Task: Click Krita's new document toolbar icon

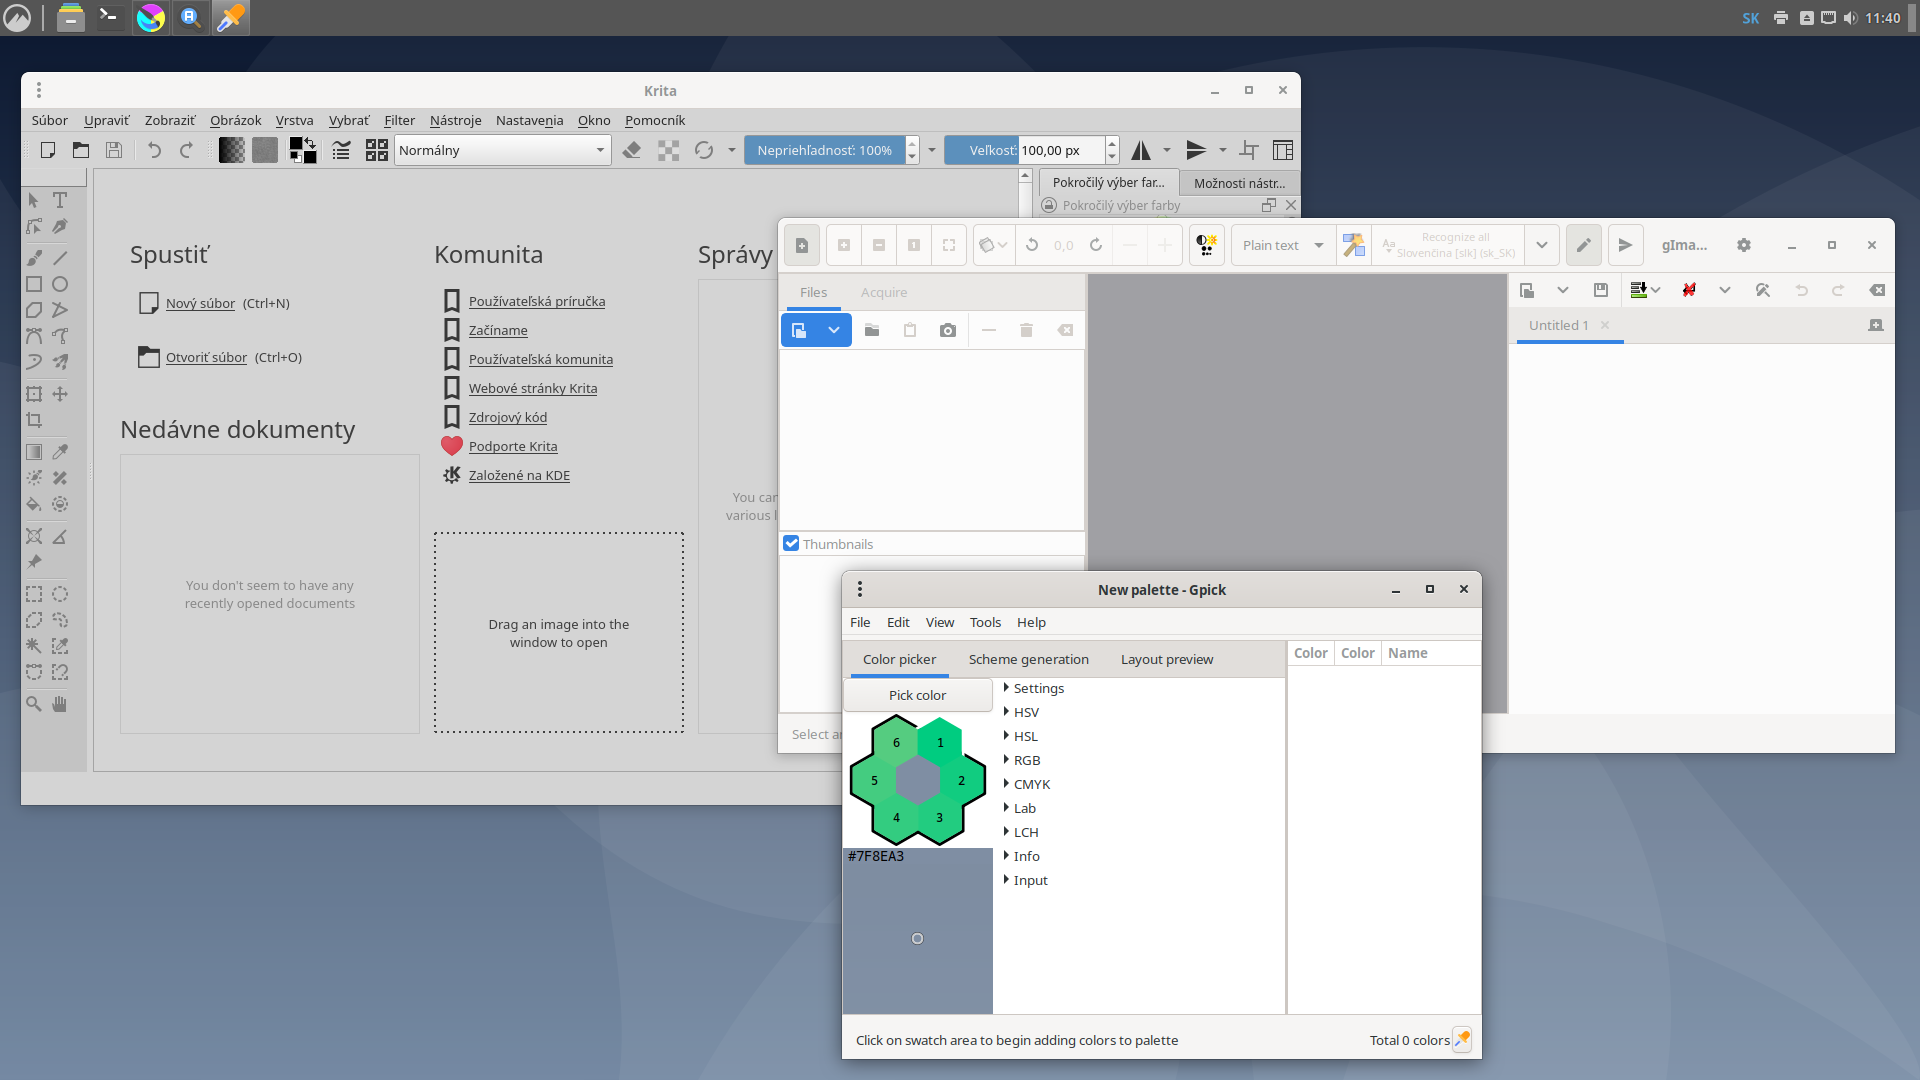Action: (x=48, y=150)
